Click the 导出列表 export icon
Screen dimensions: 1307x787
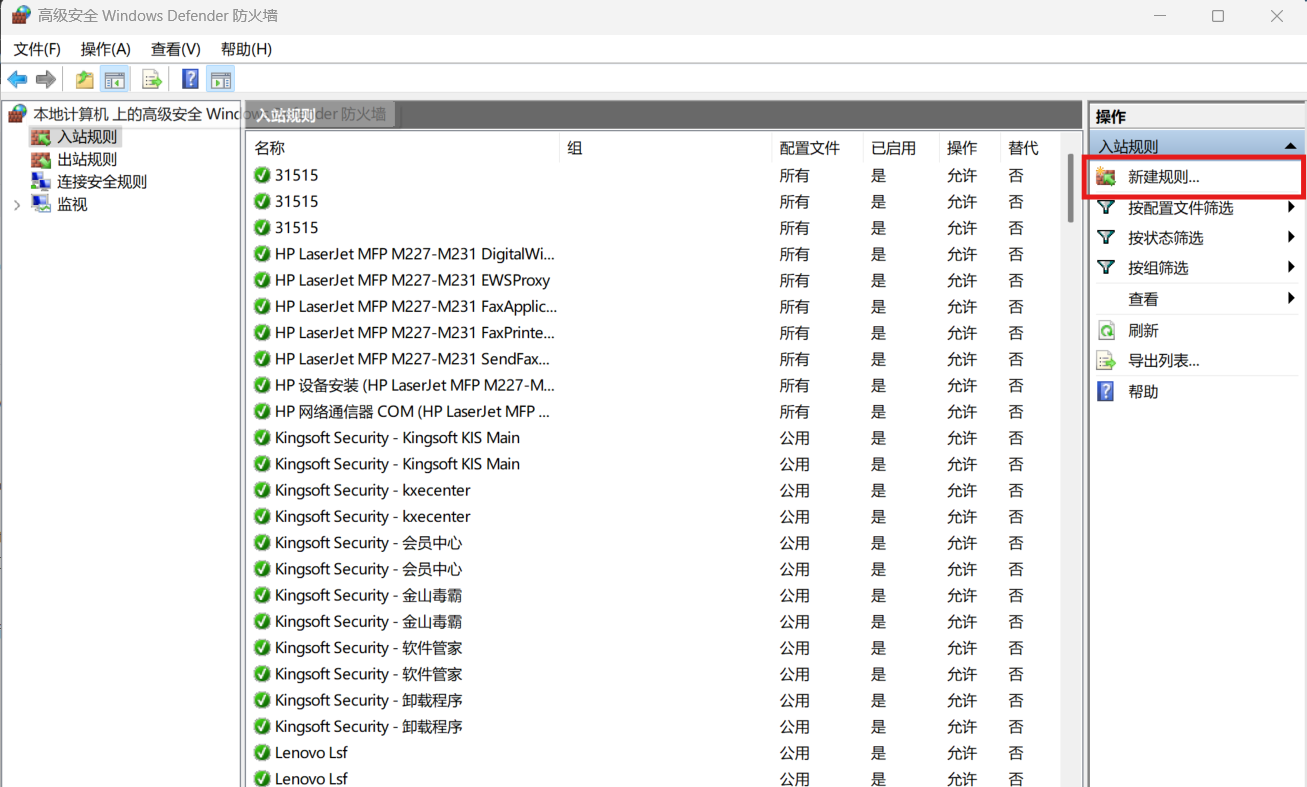[x=1106, y=361]
